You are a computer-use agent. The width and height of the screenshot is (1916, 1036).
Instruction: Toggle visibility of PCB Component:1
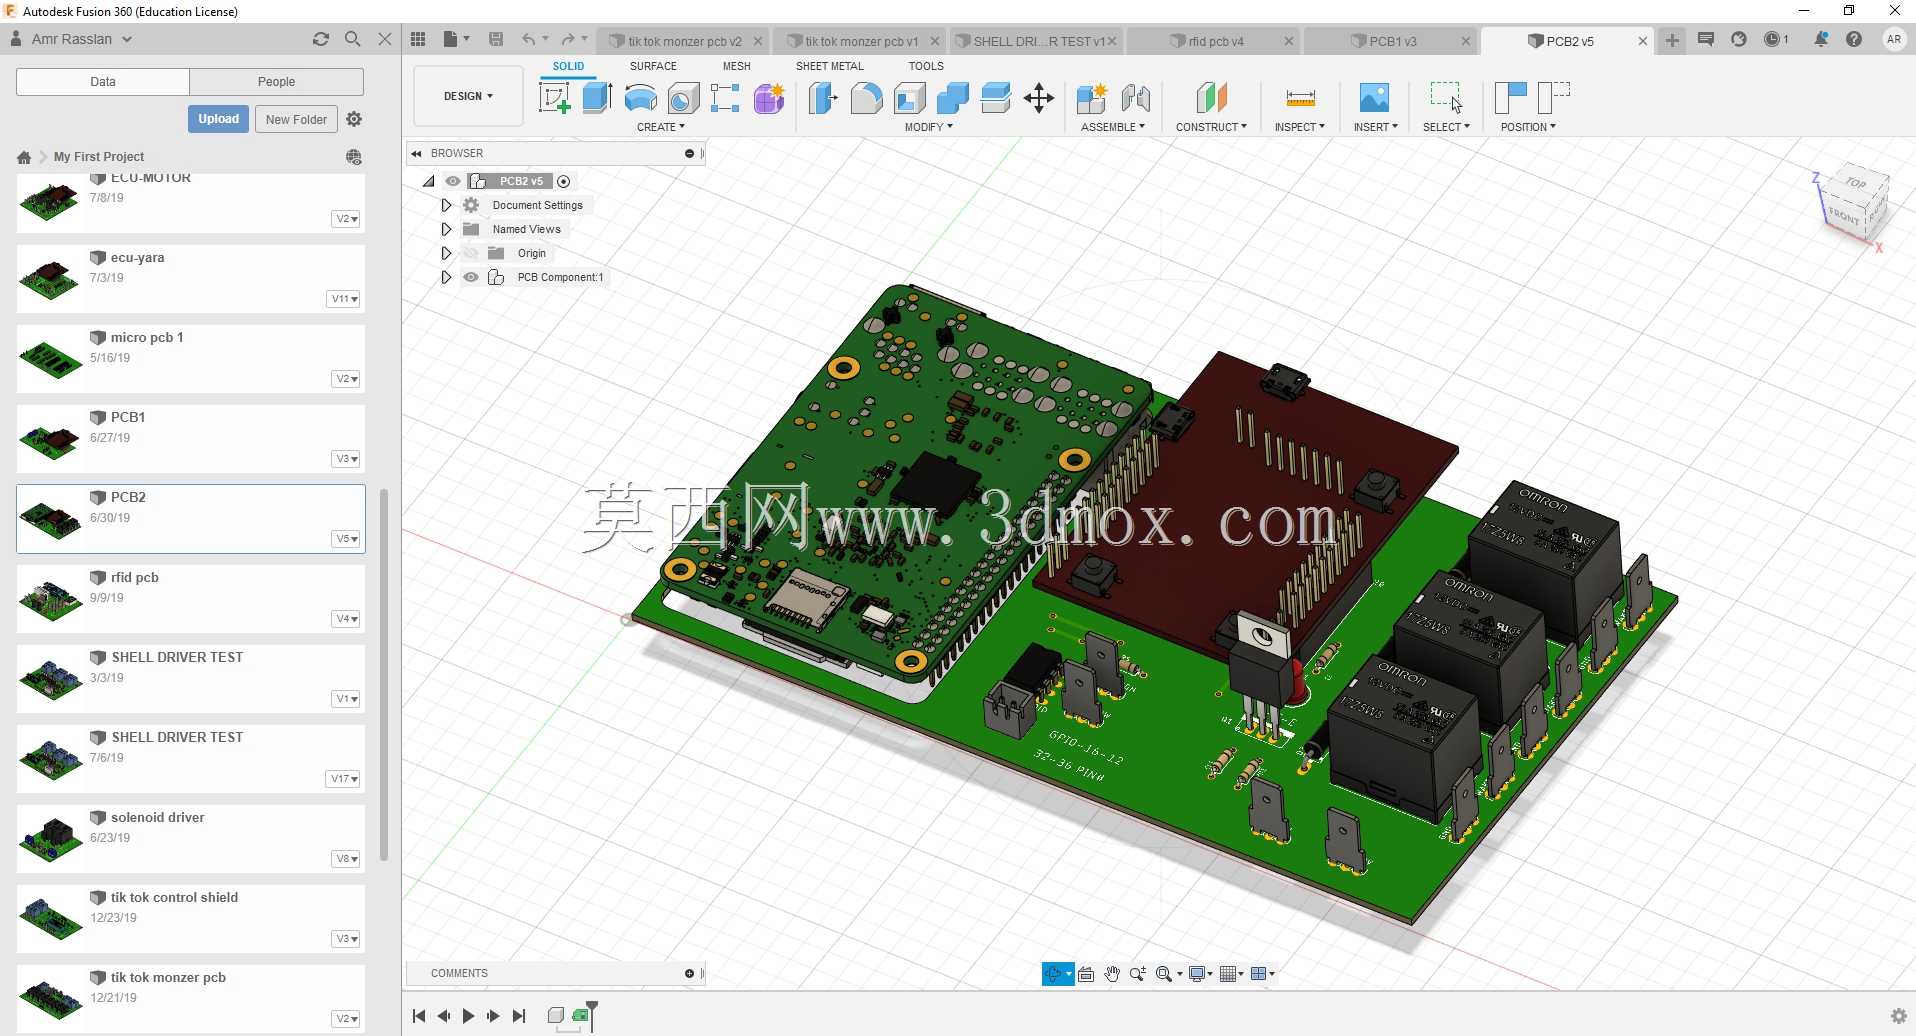471,277
